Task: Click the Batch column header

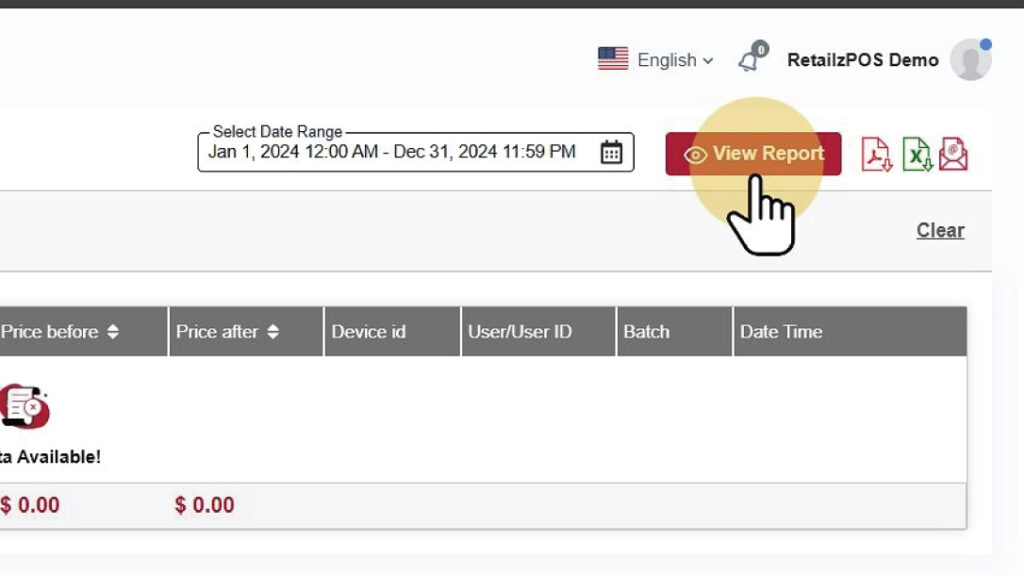Action: (x=646, y=332)
